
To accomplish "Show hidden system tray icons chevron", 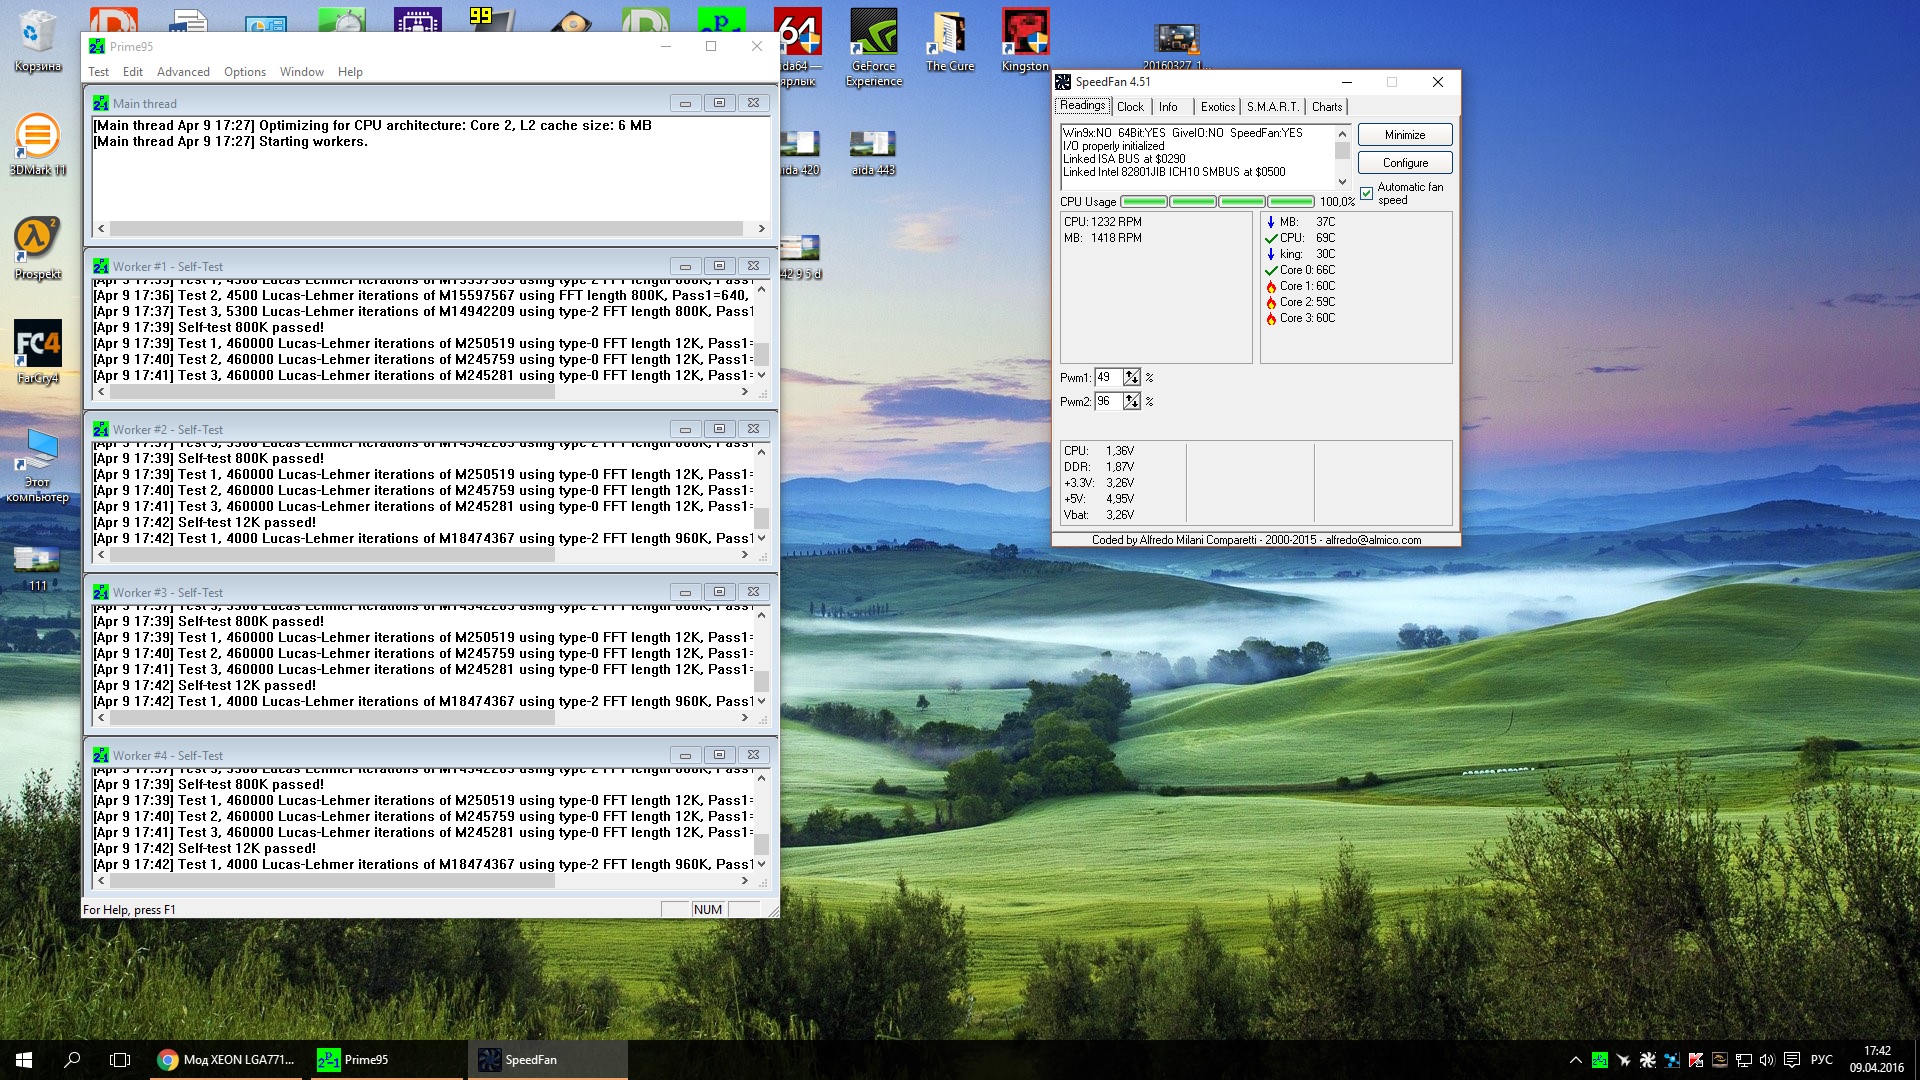I will click(x=1575, y=1059).
